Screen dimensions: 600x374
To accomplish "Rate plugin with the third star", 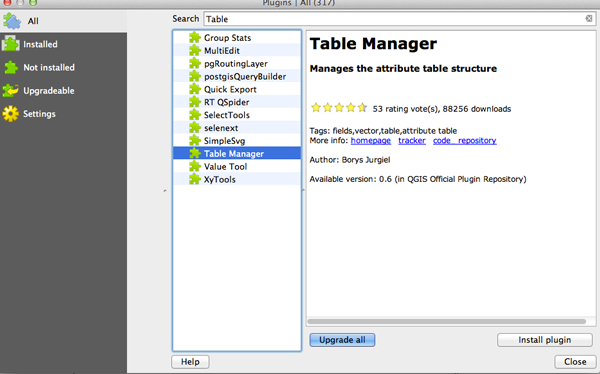I will coord(339,108).
